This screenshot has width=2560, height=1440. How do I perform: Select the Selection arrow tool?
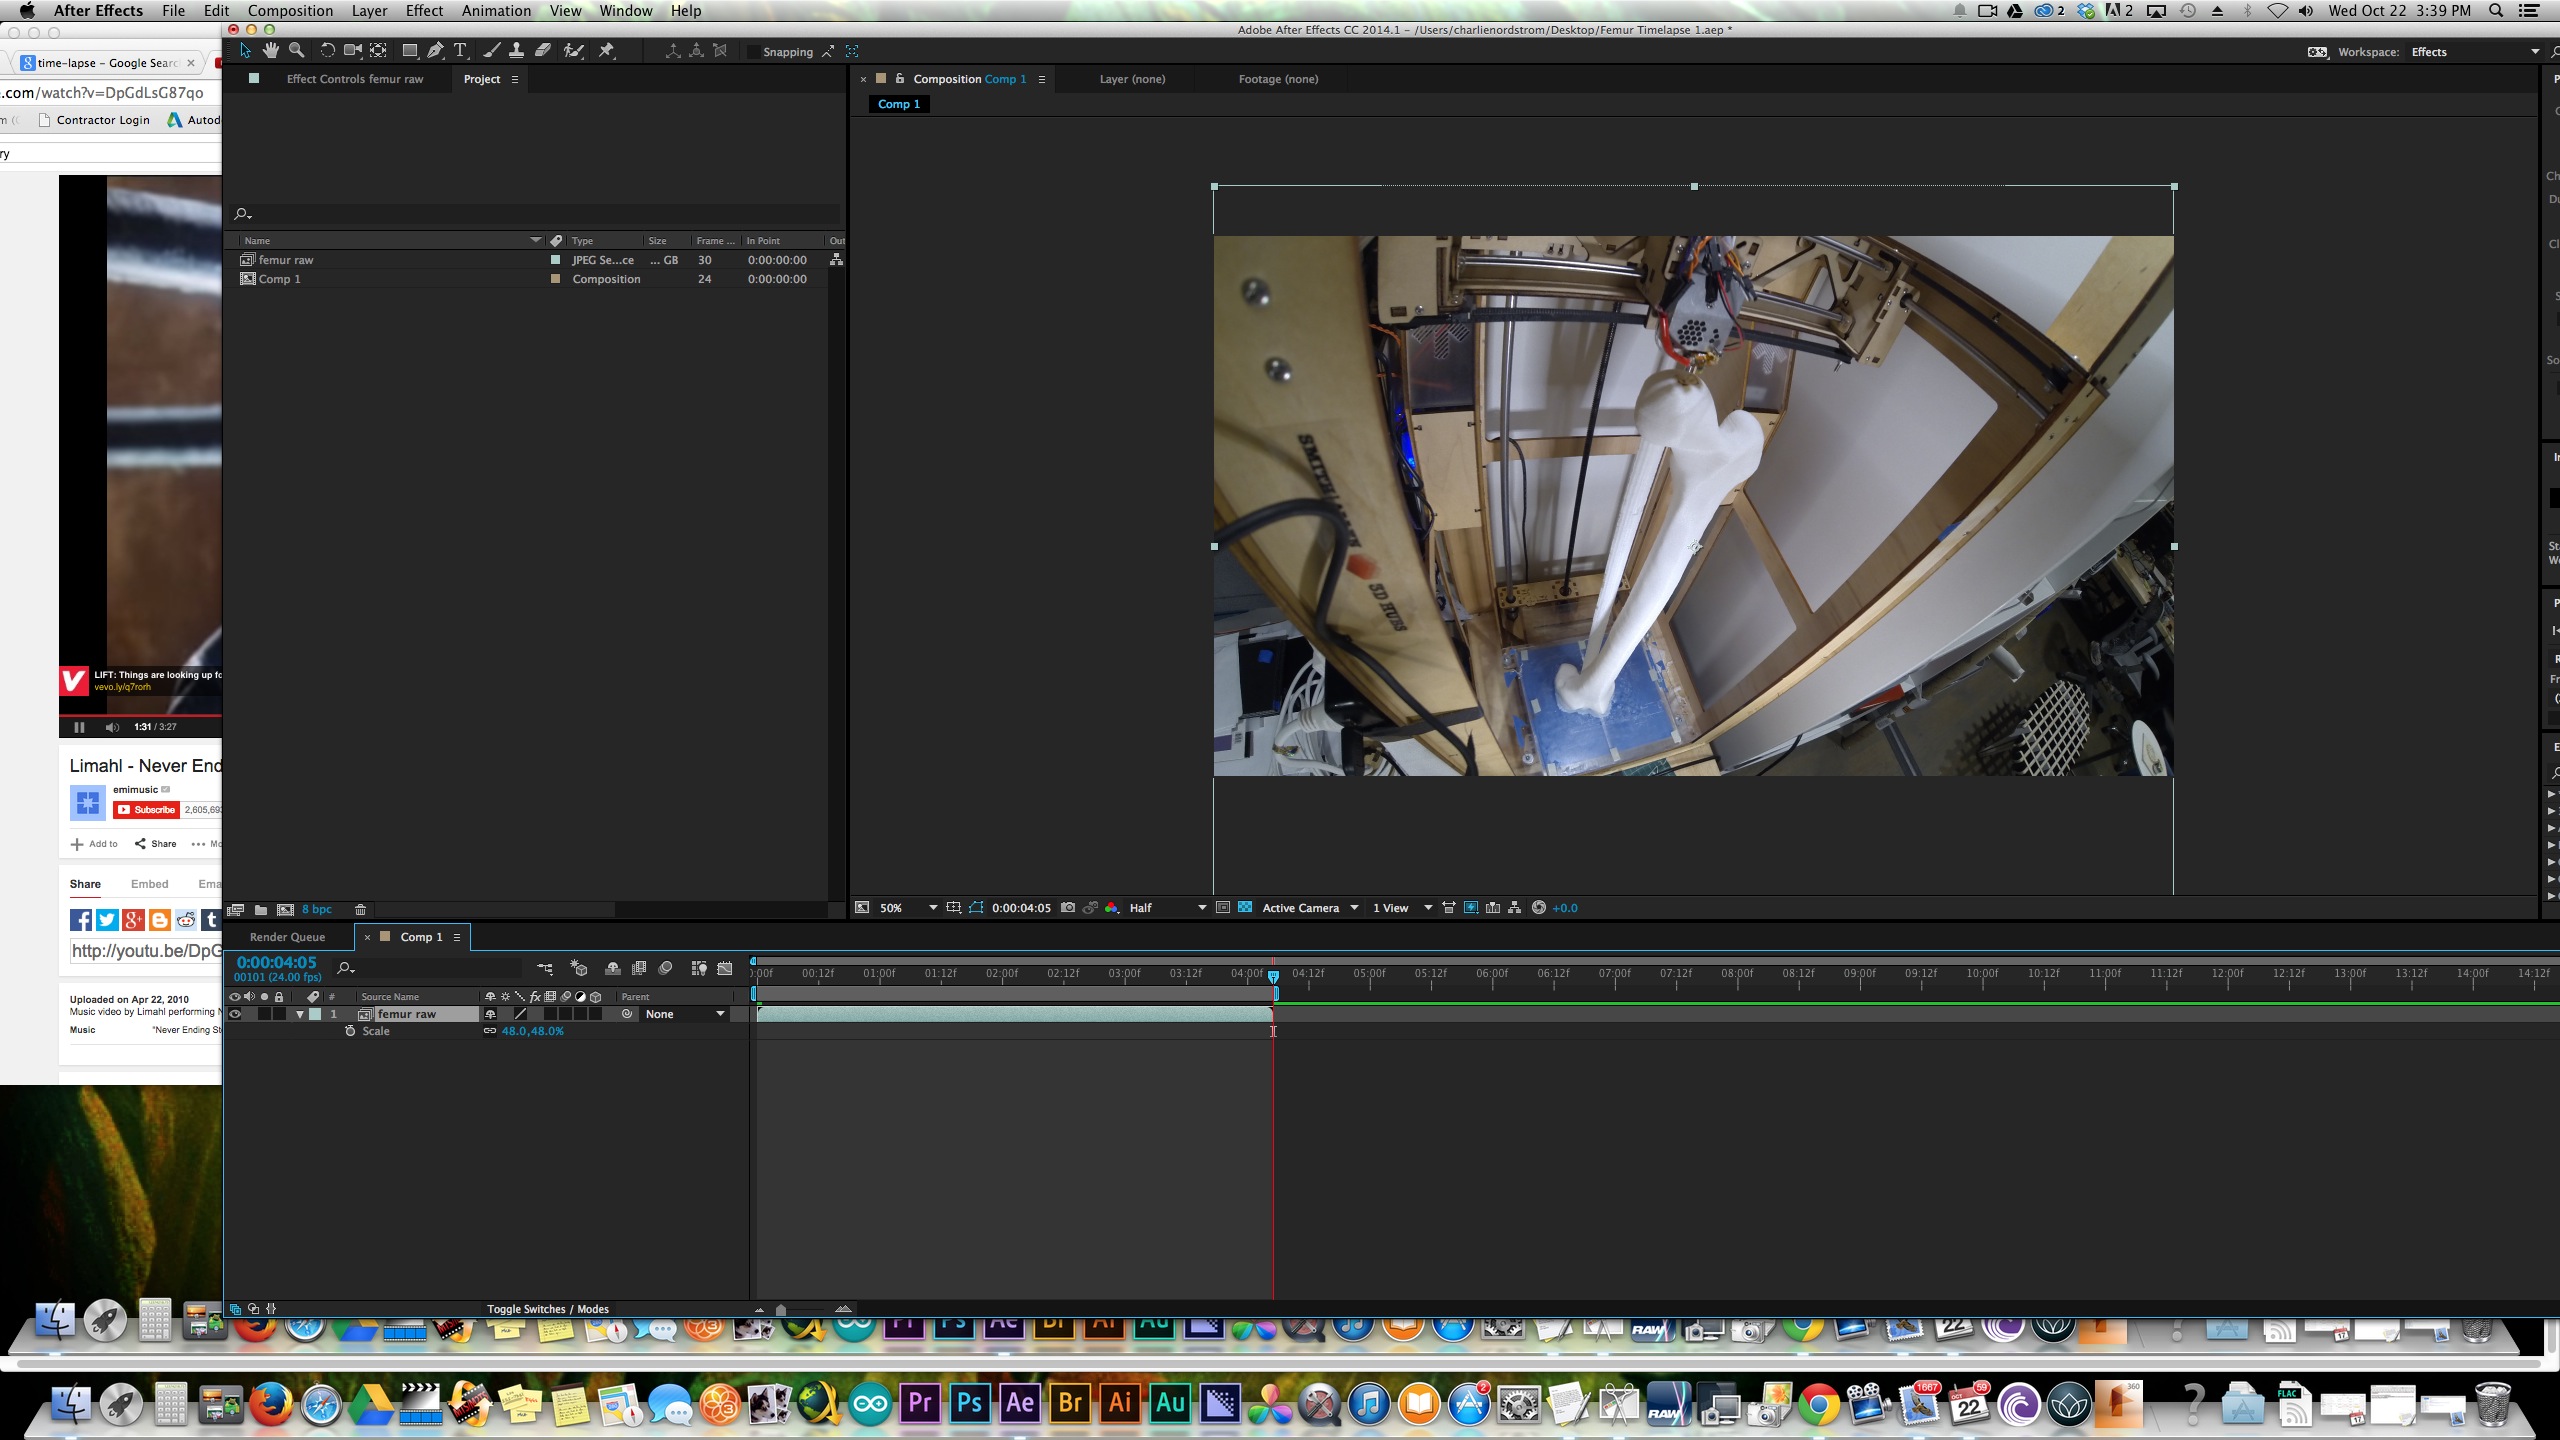246,51
